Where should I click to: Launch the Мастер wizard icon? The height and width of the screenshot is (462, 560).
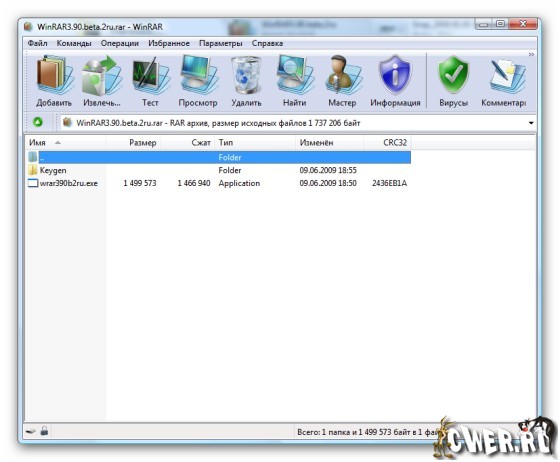(342, 75)
